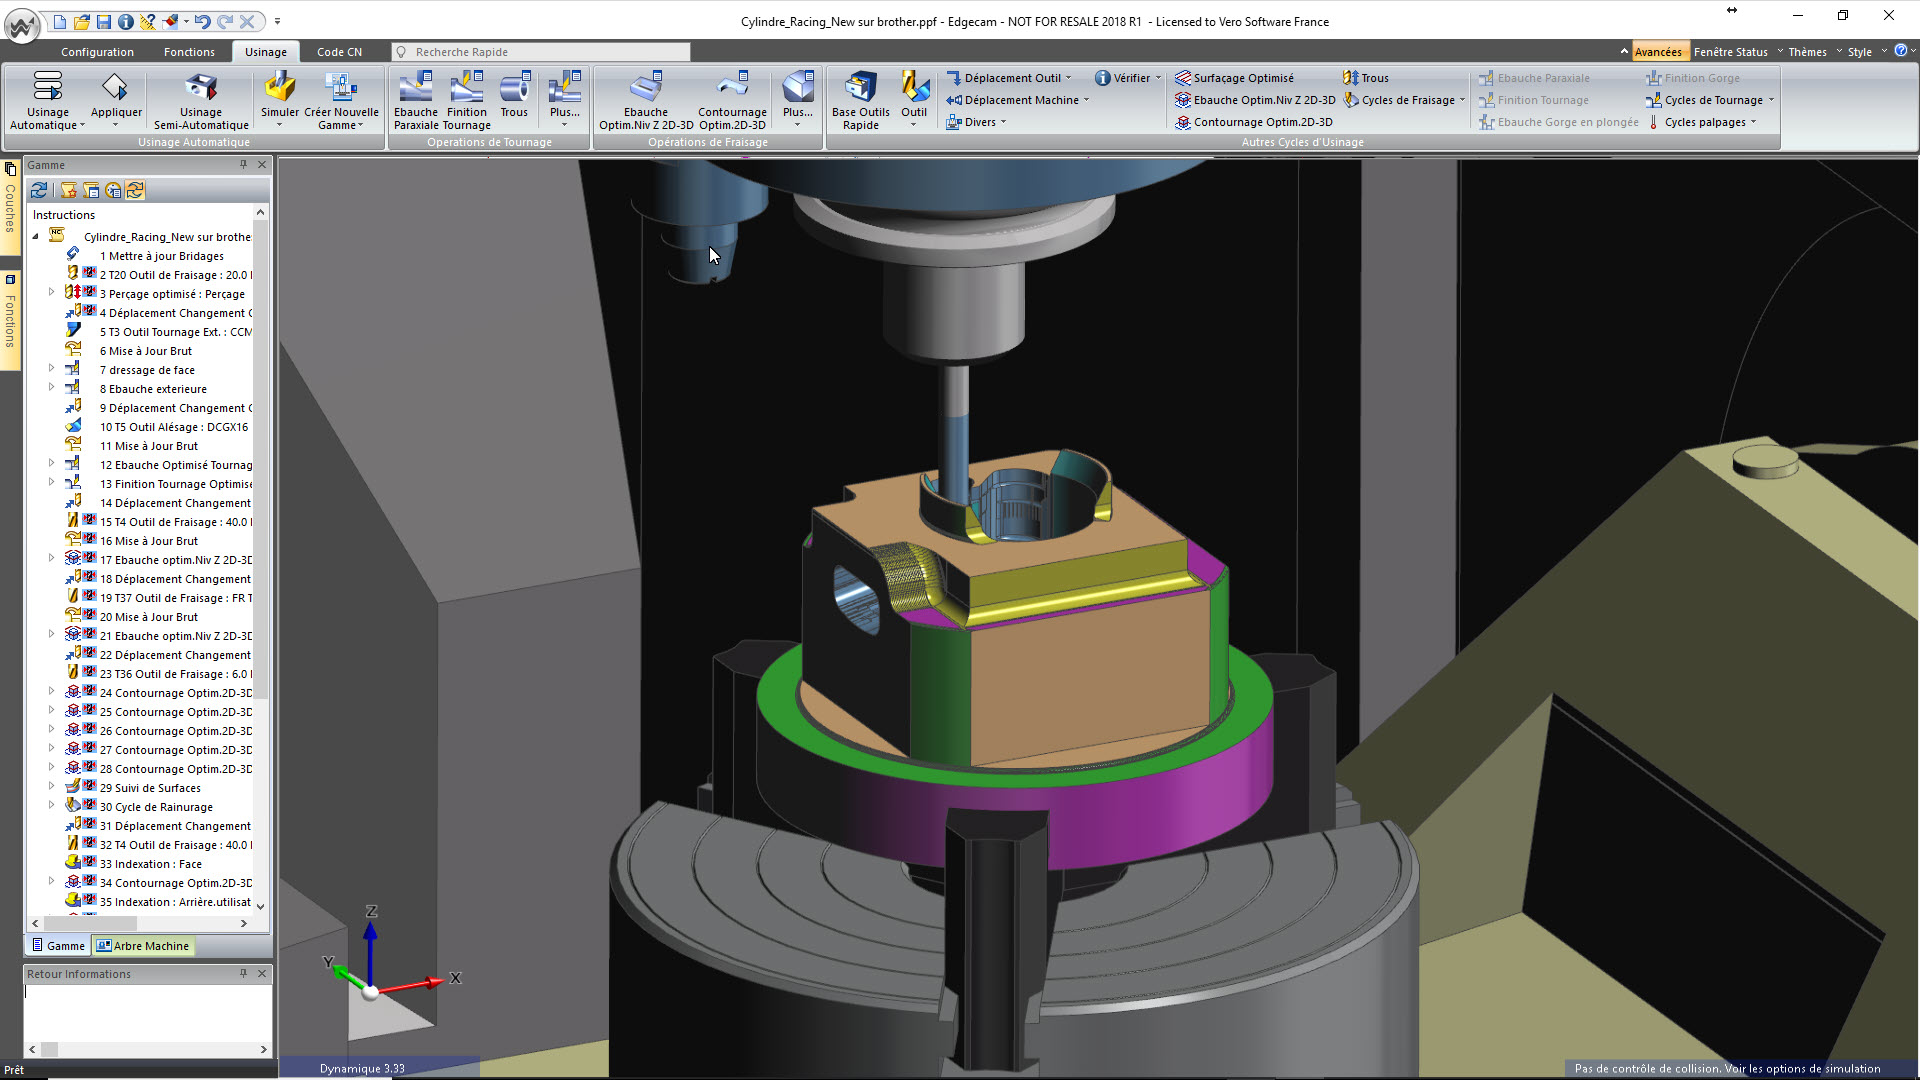The height and width of the screenshot is (1080, 1920).
Task: Open the Thèmes menu
Action: pos(1807,52)
